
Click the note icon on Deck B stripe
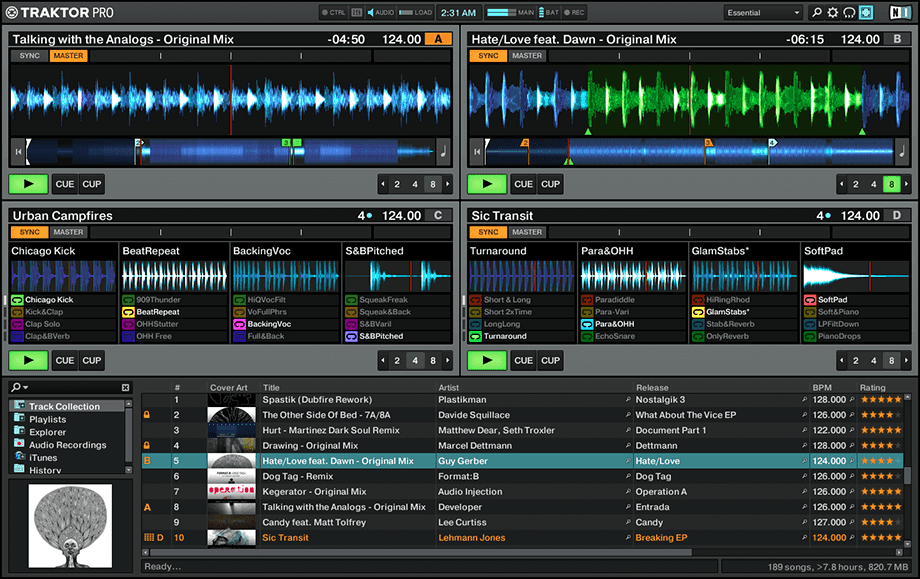click(901, 152)
